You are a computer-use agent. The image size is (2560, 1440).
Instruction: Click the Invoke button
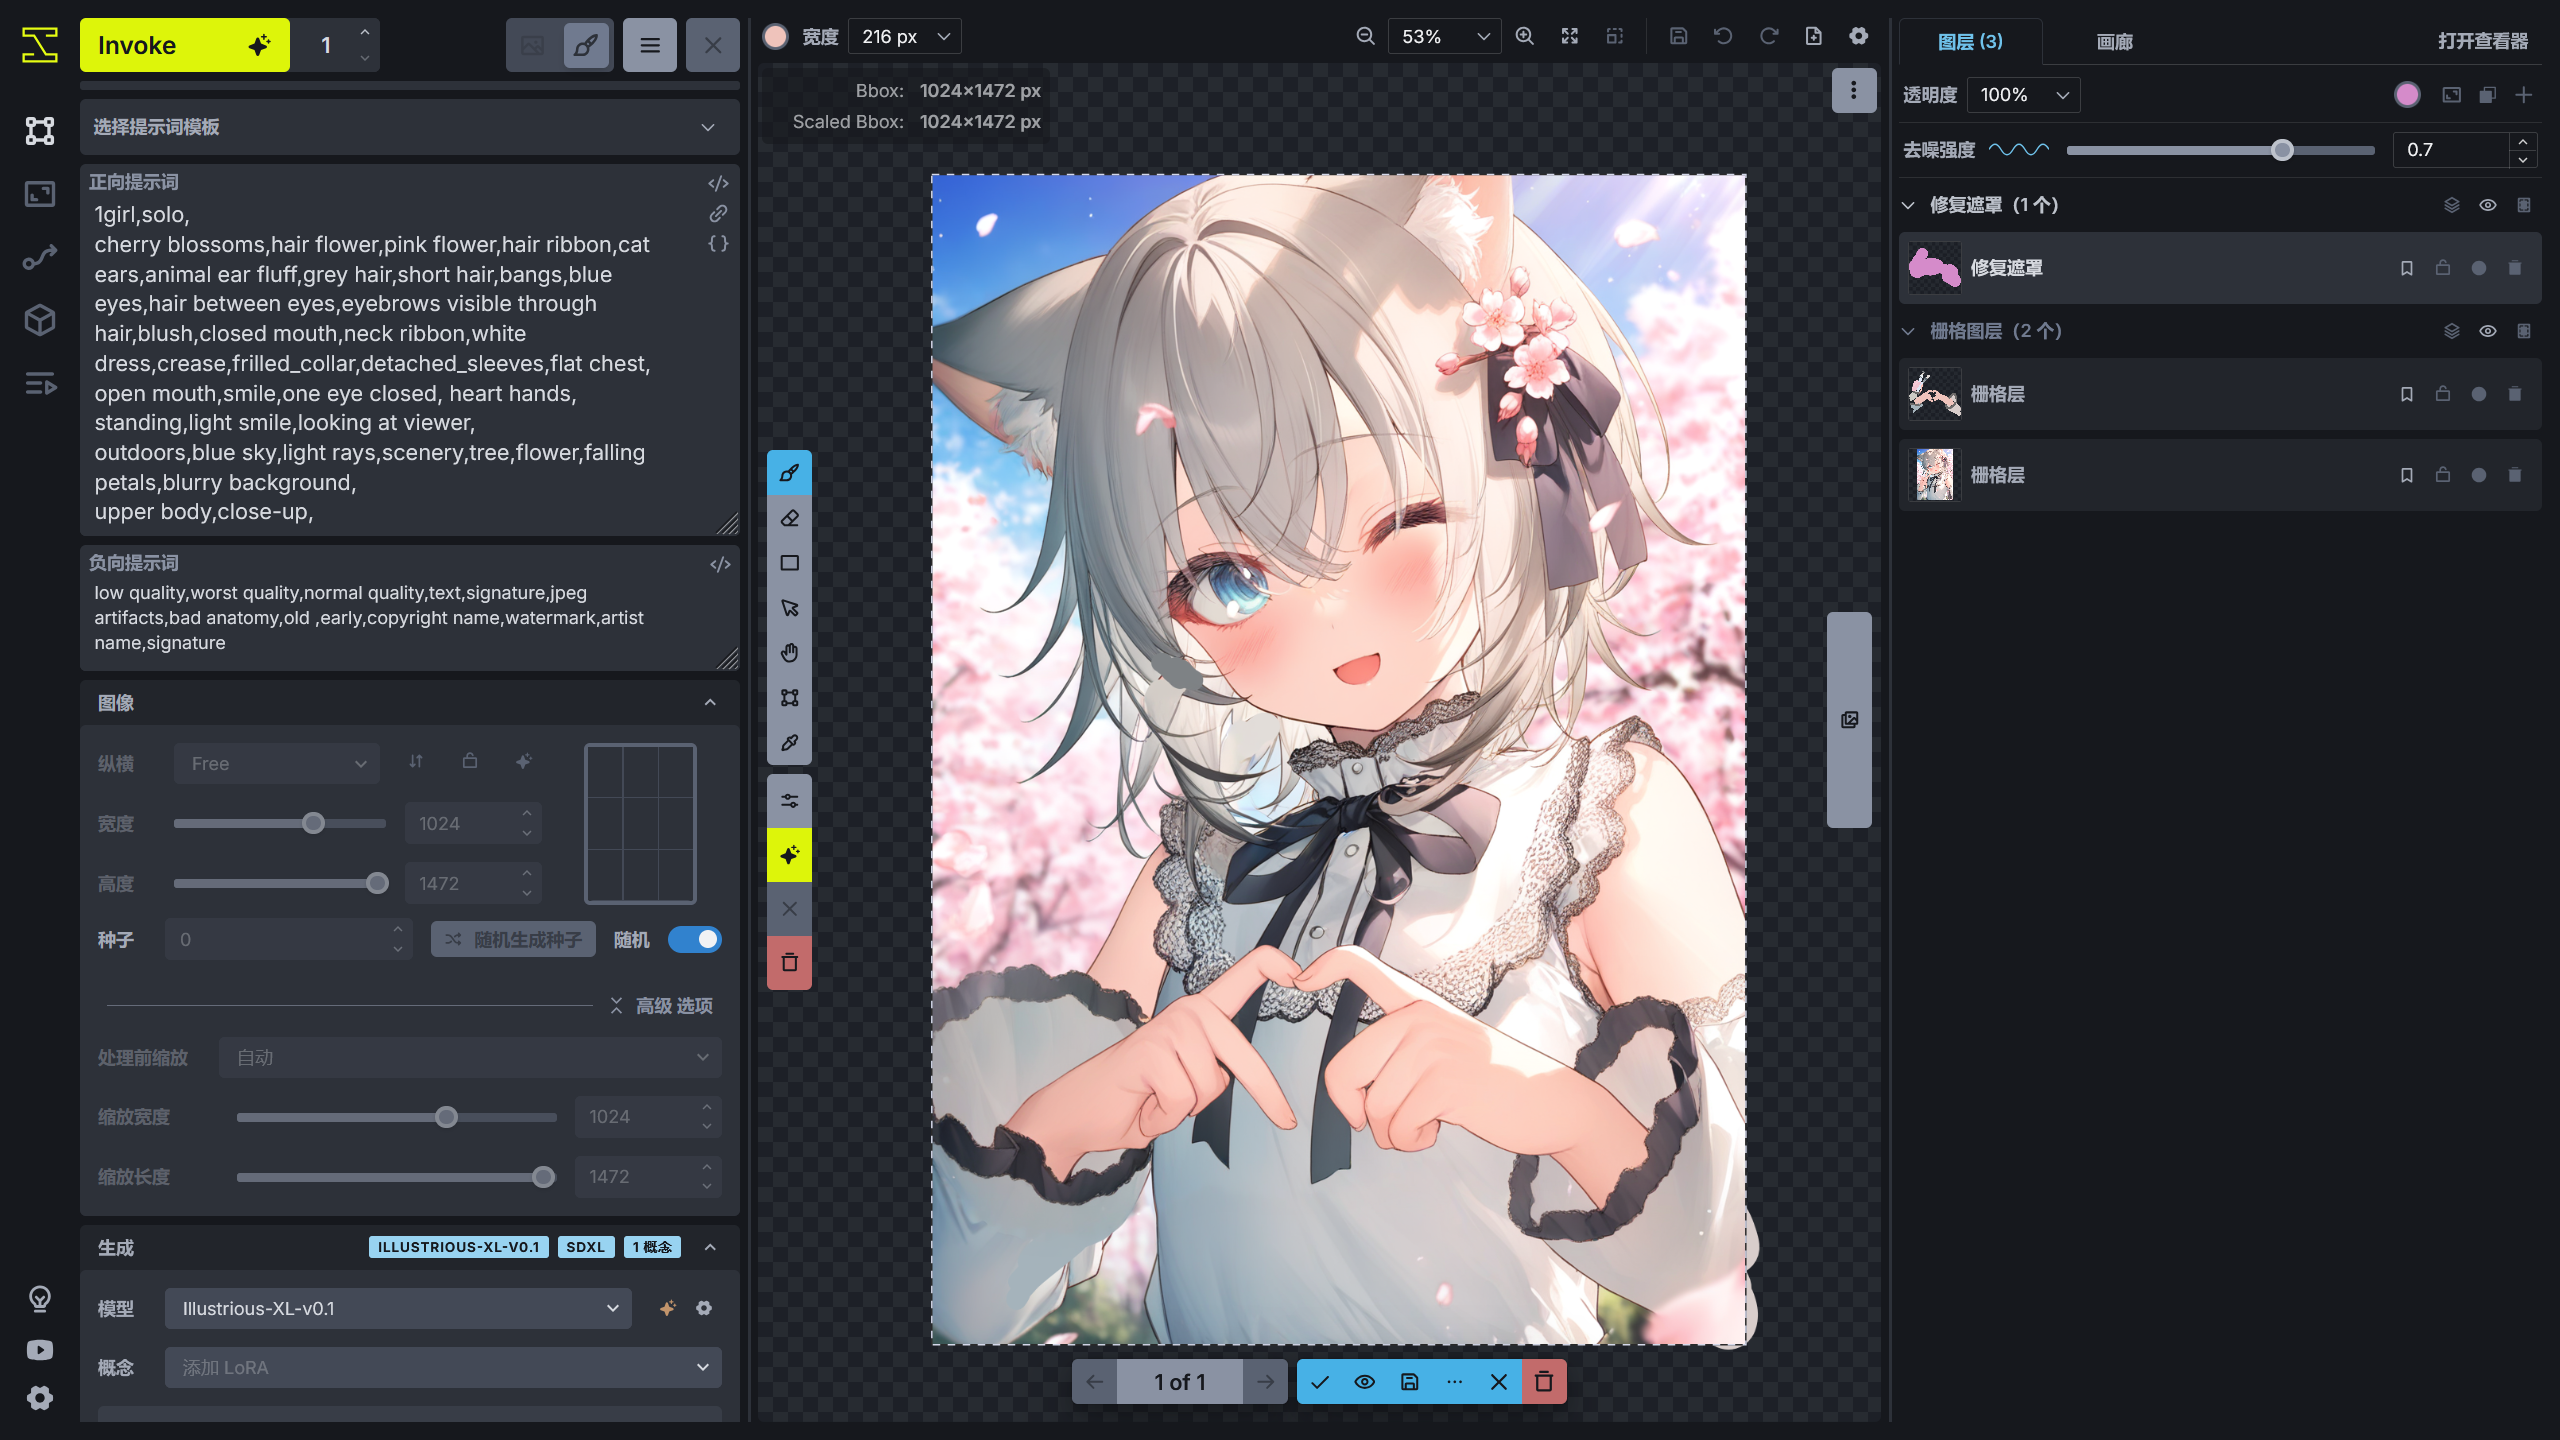[x=184, y=44]
